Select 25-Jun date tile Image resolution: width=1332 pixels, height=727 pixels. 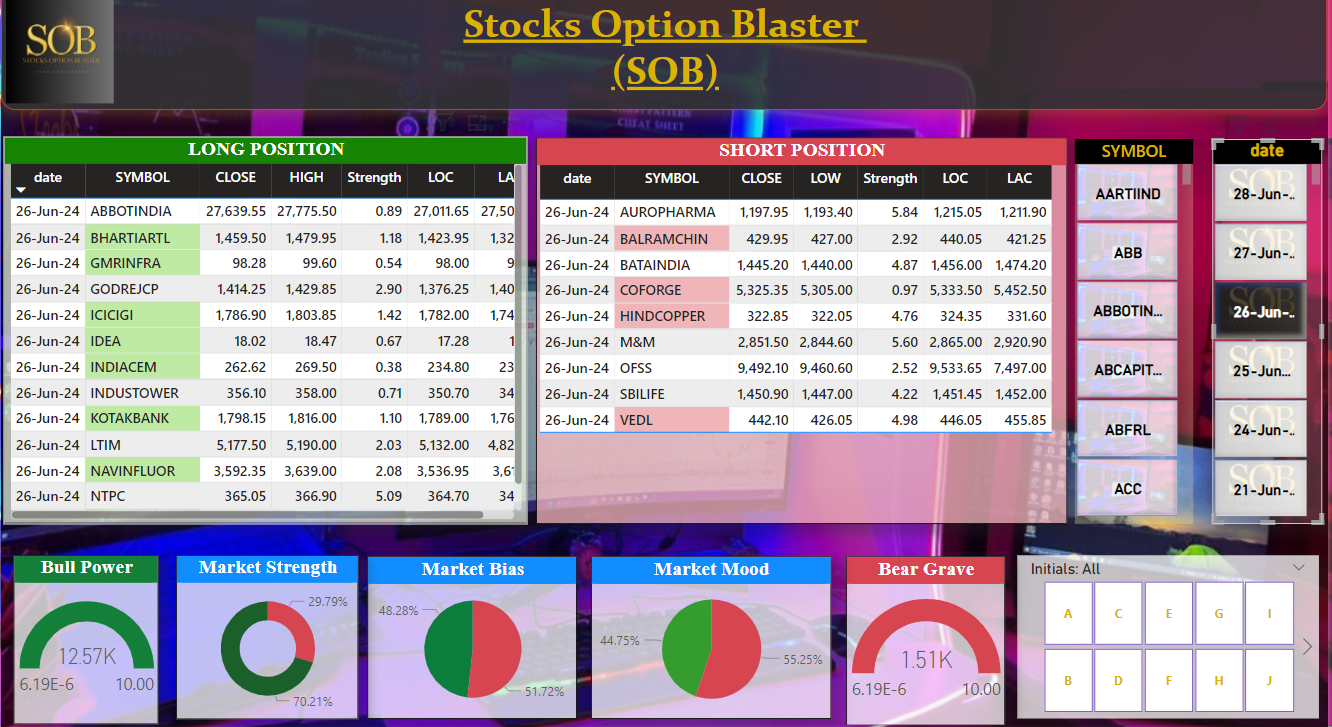[x=1260, y=371]
